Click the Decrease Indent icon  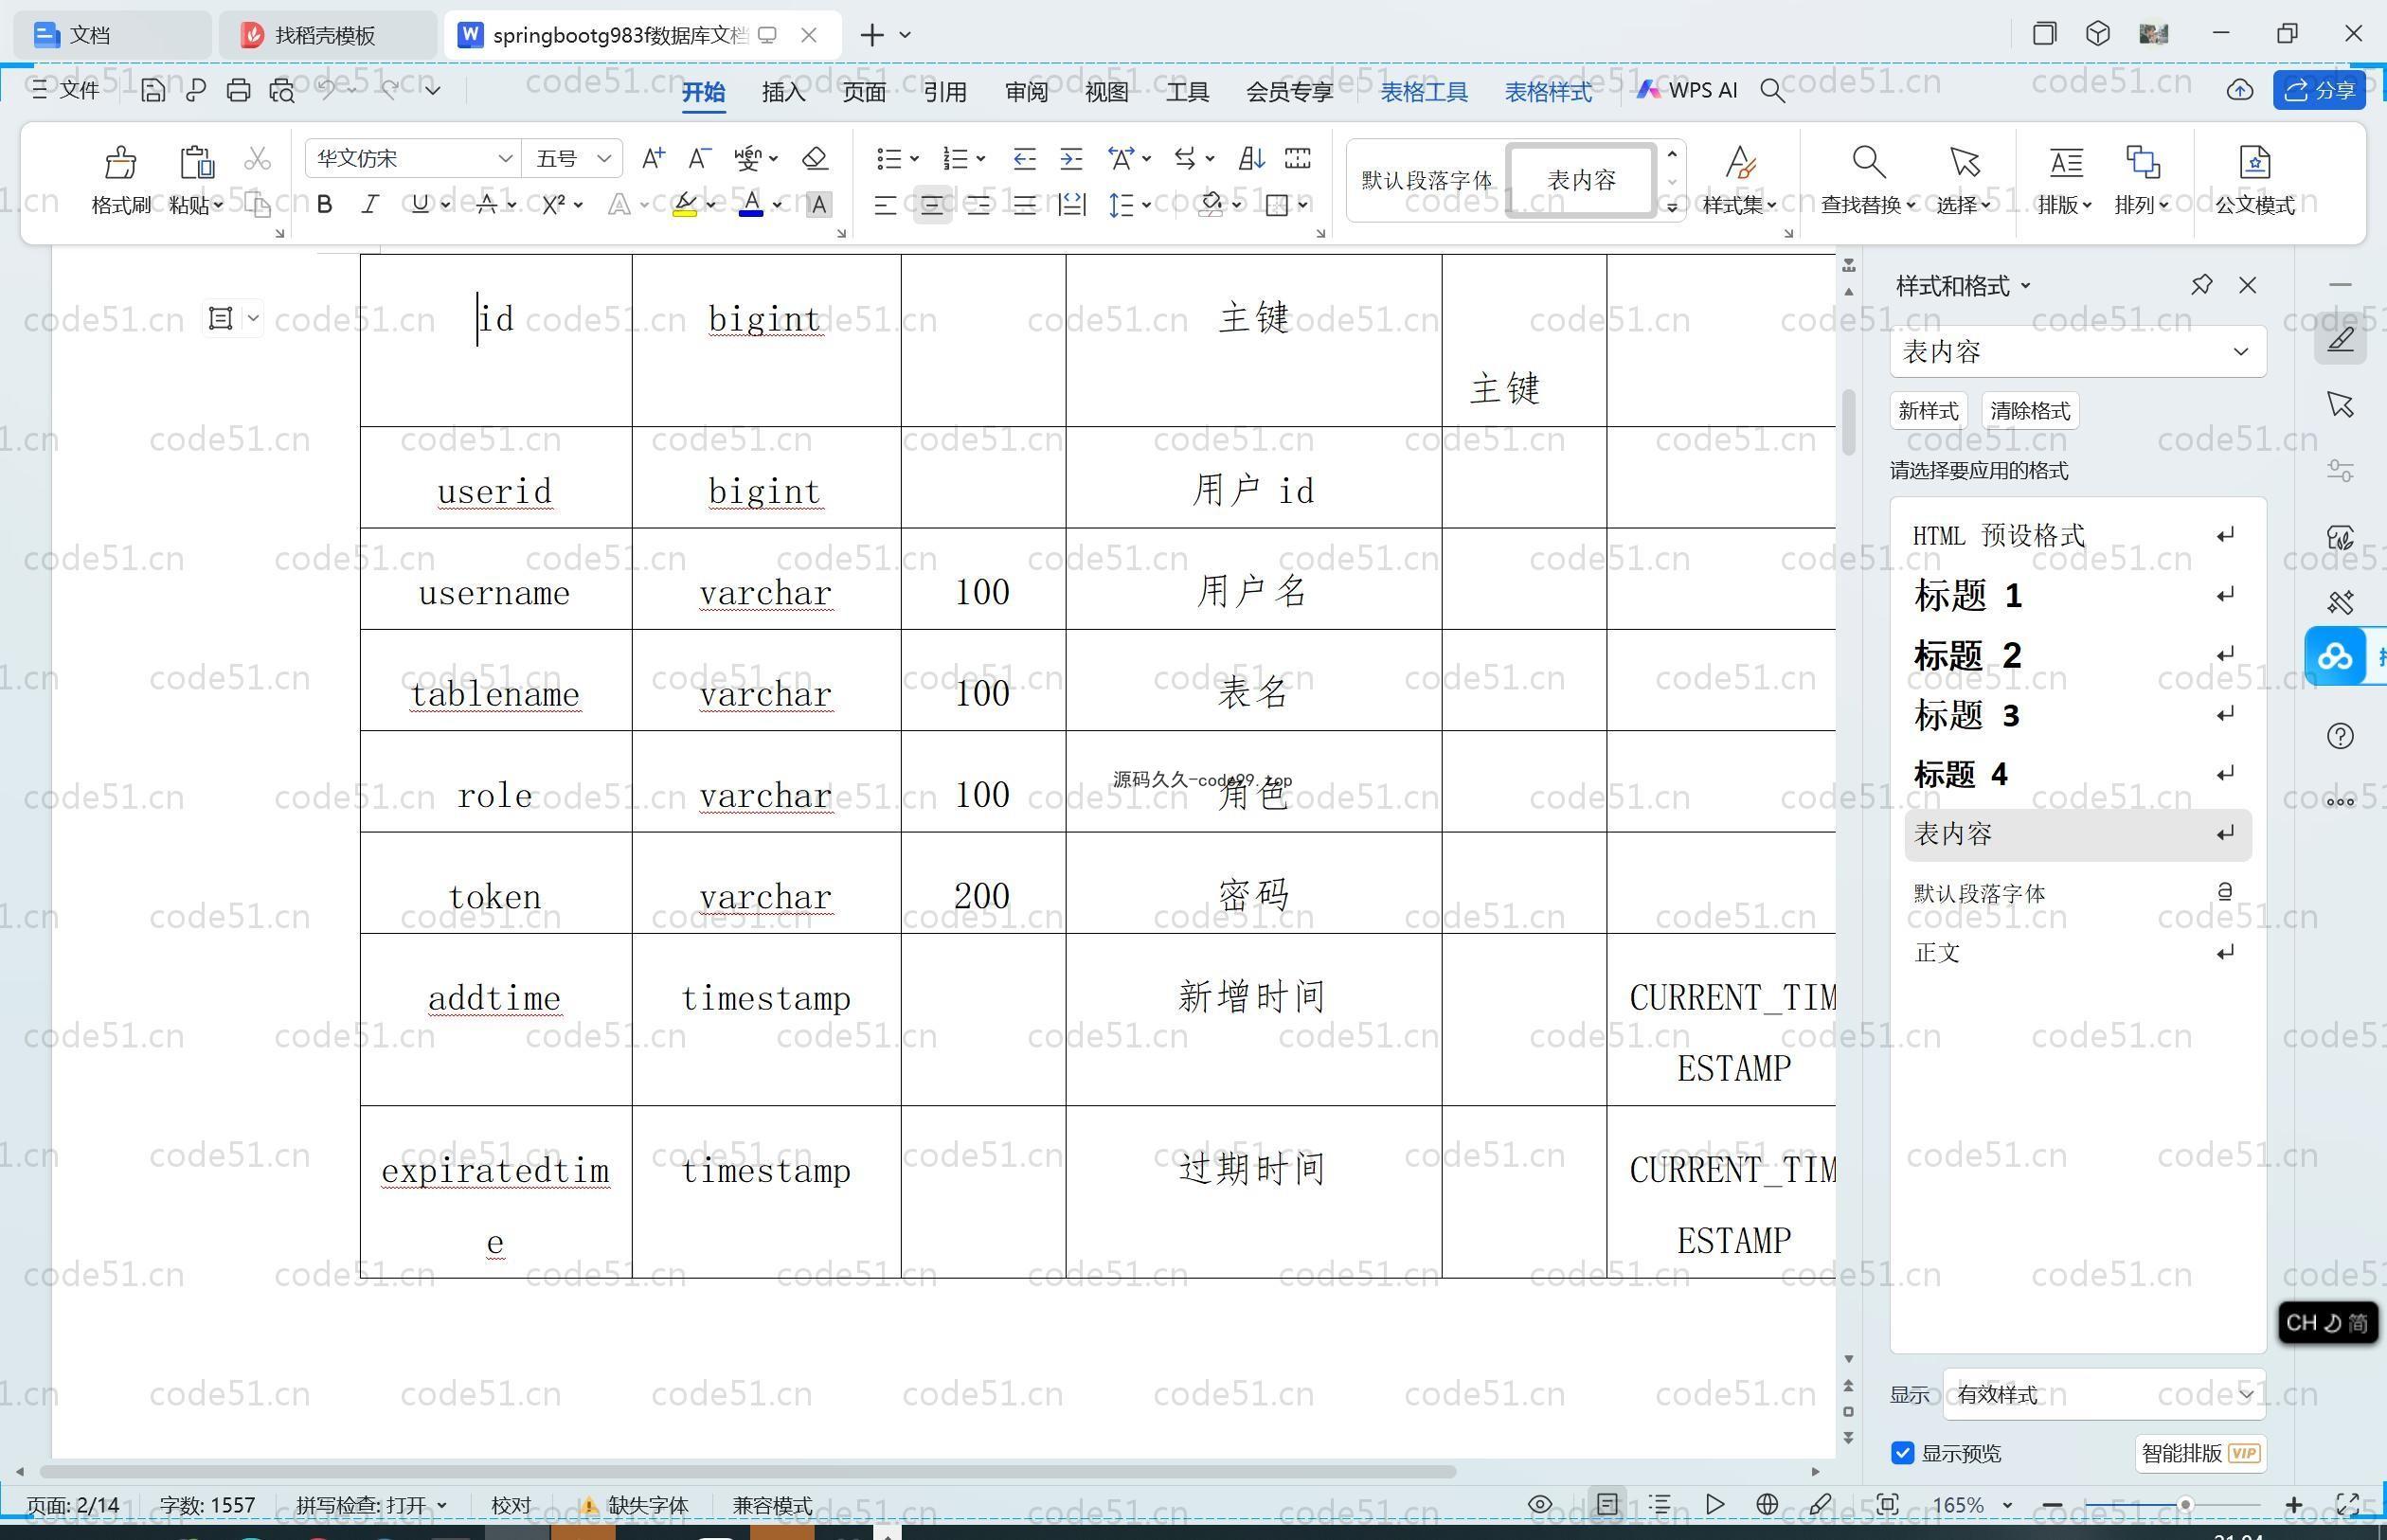tap(1024, 158)
